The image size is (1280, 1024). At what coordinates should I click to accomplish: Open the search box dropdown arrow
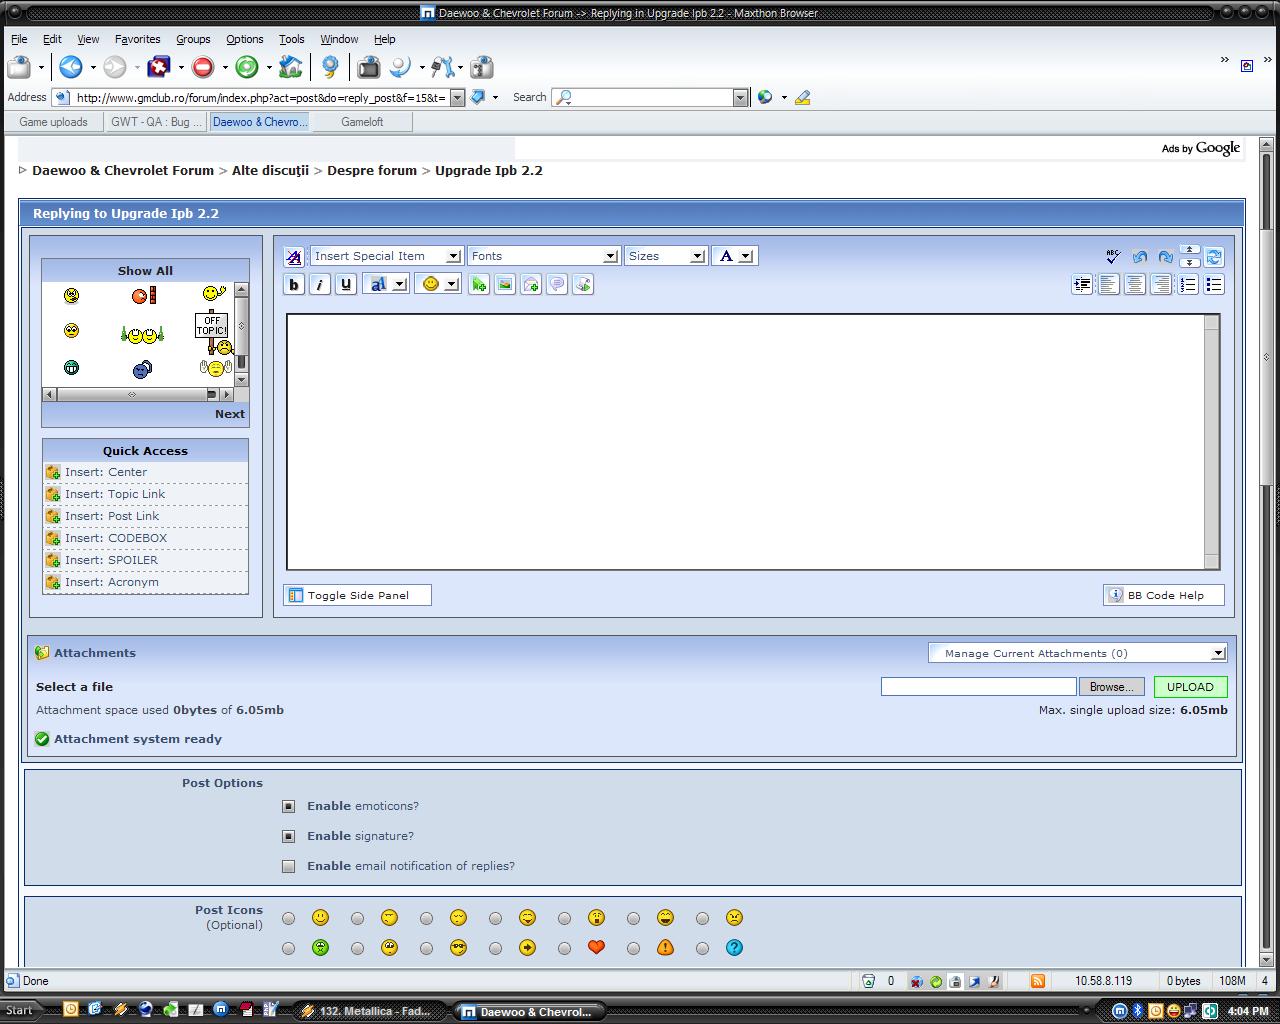point(740,97)
